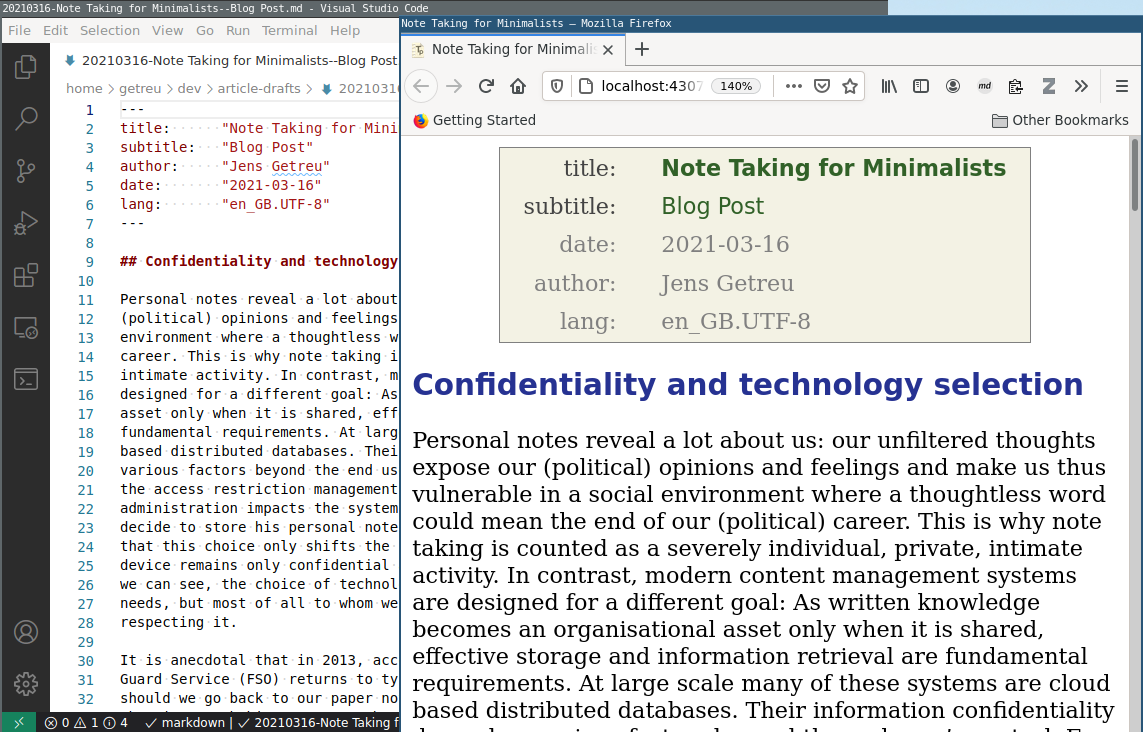
Task: Expand the Firefox toolbar overflow chevron
Action: (1081, 86)
